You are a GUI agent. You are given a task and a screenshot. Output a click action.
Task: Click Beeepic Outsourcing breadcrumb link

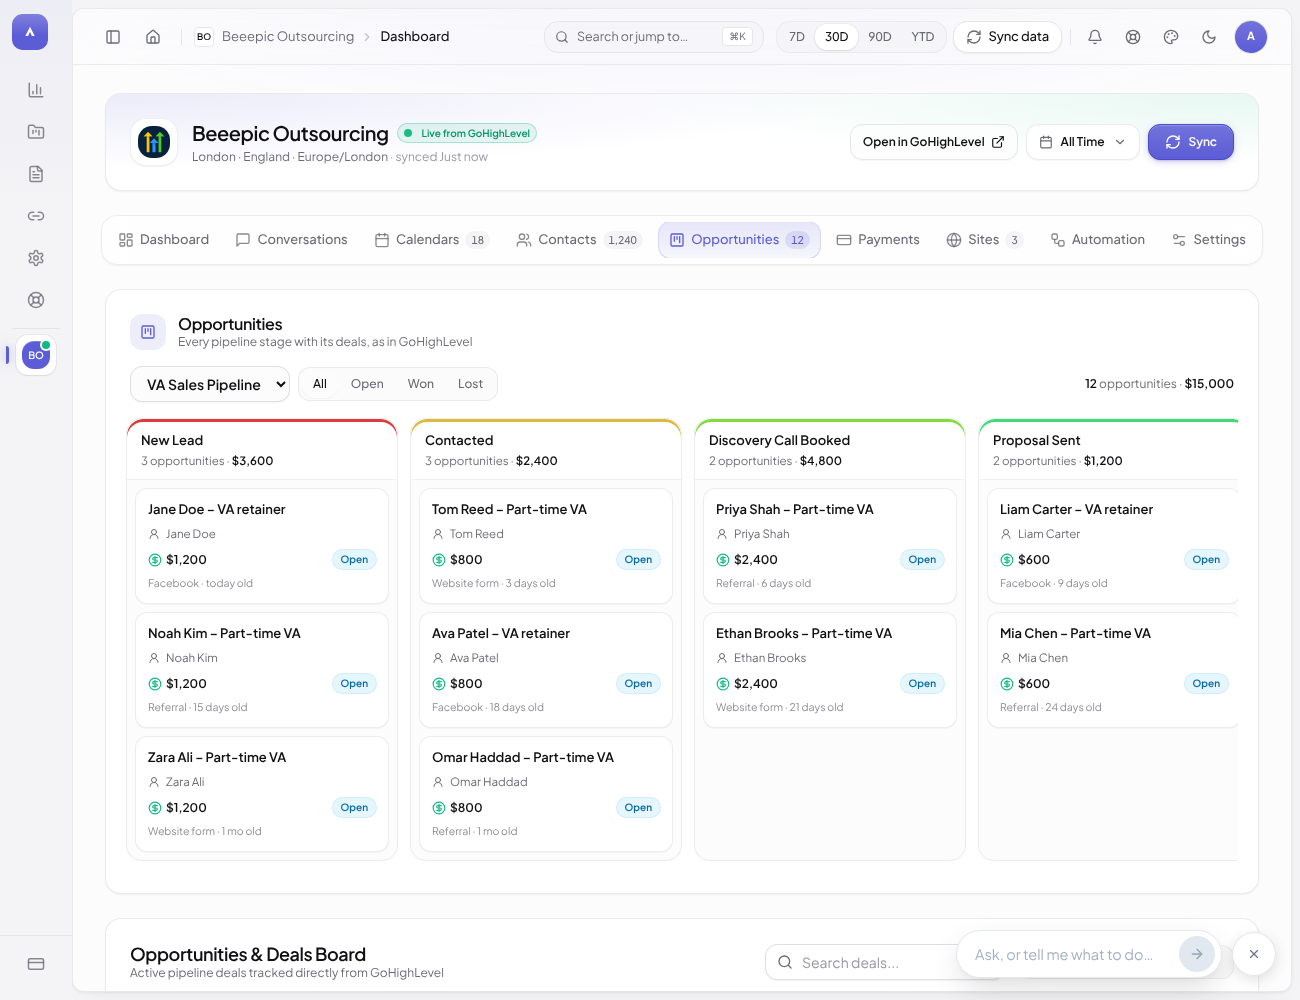(x=288, y=37)
